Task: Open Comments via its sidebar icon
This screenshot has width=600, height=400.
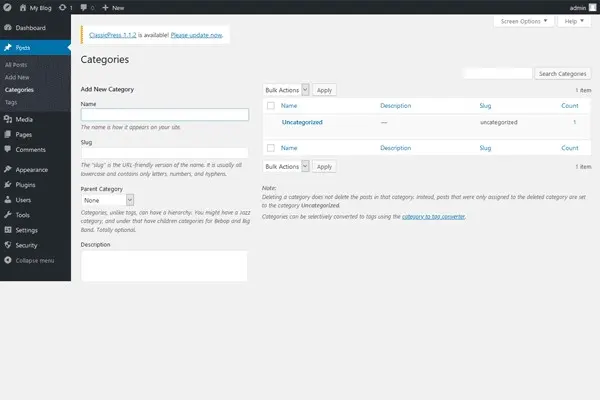Action: pos(8,149)
